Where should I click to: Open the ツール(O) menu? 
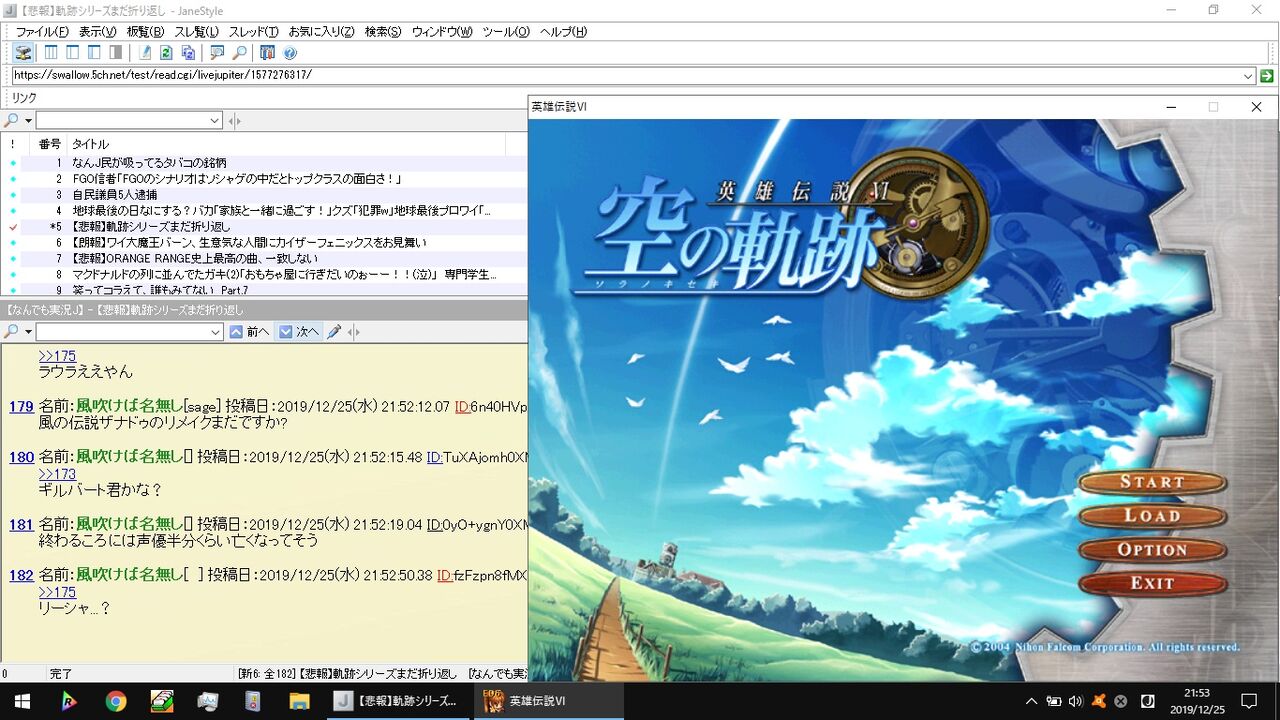coord(506,32)
